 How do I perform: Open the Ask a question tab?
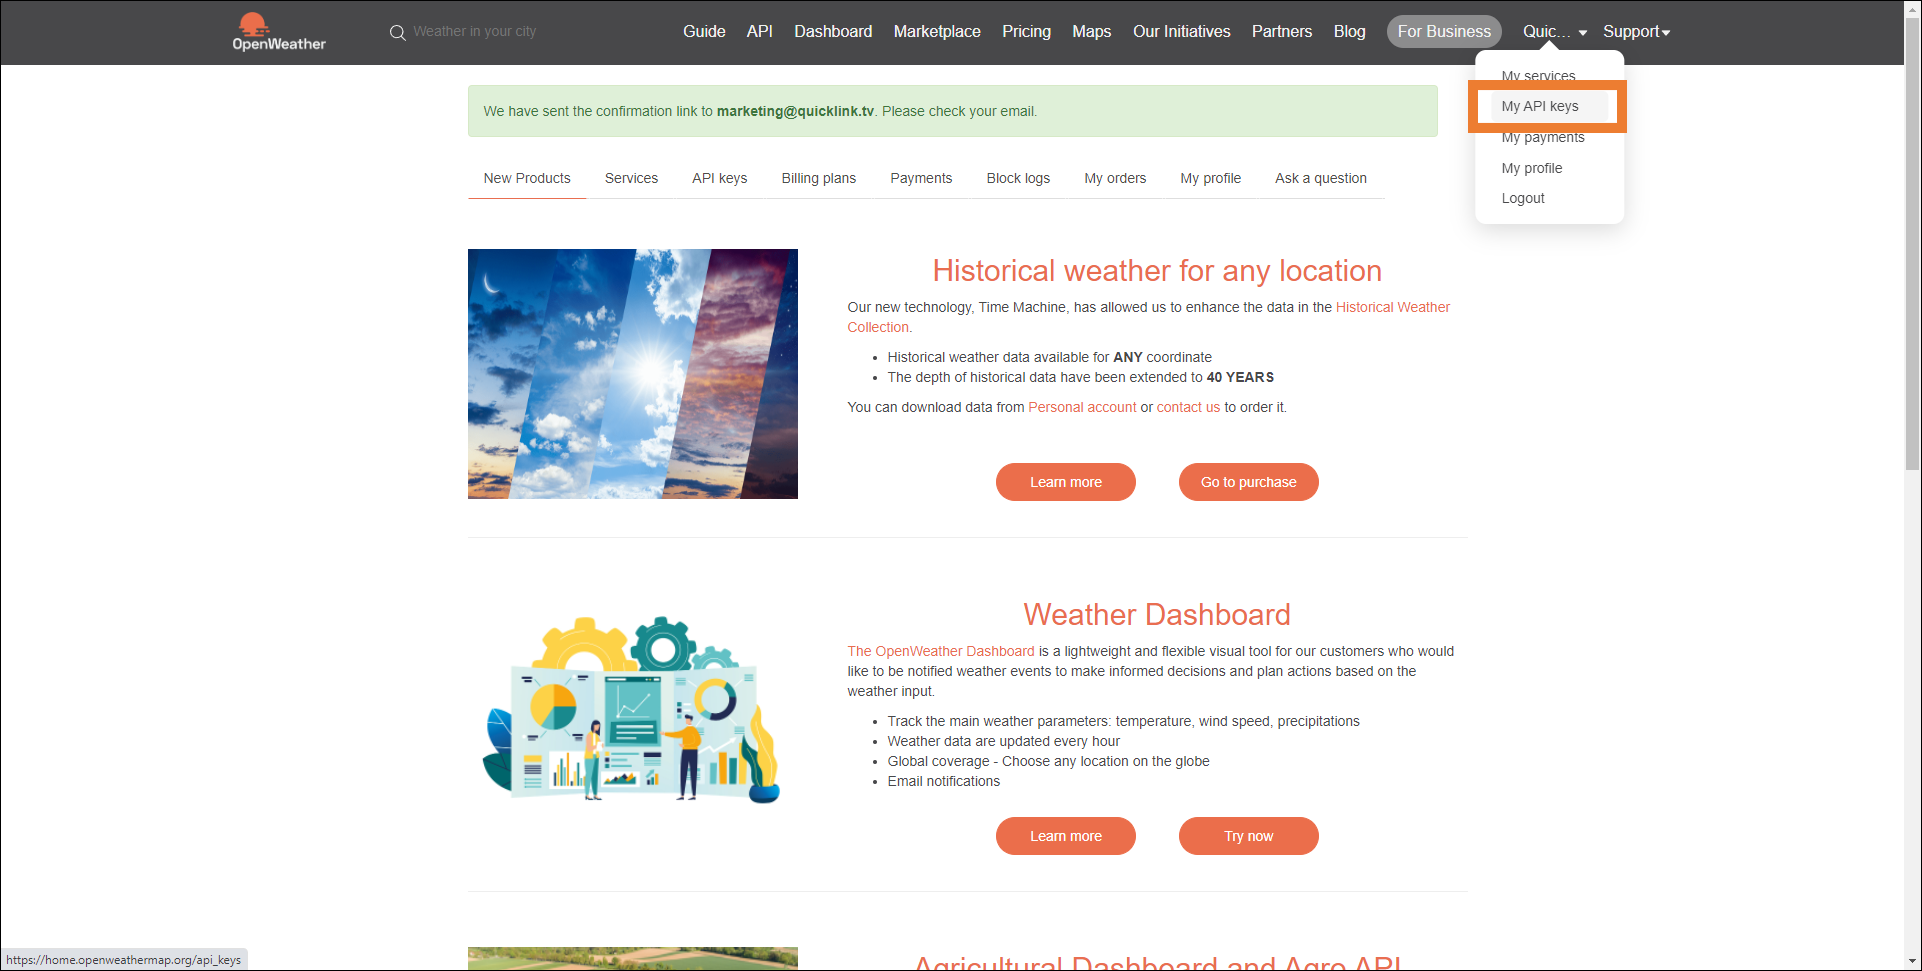1321,178
